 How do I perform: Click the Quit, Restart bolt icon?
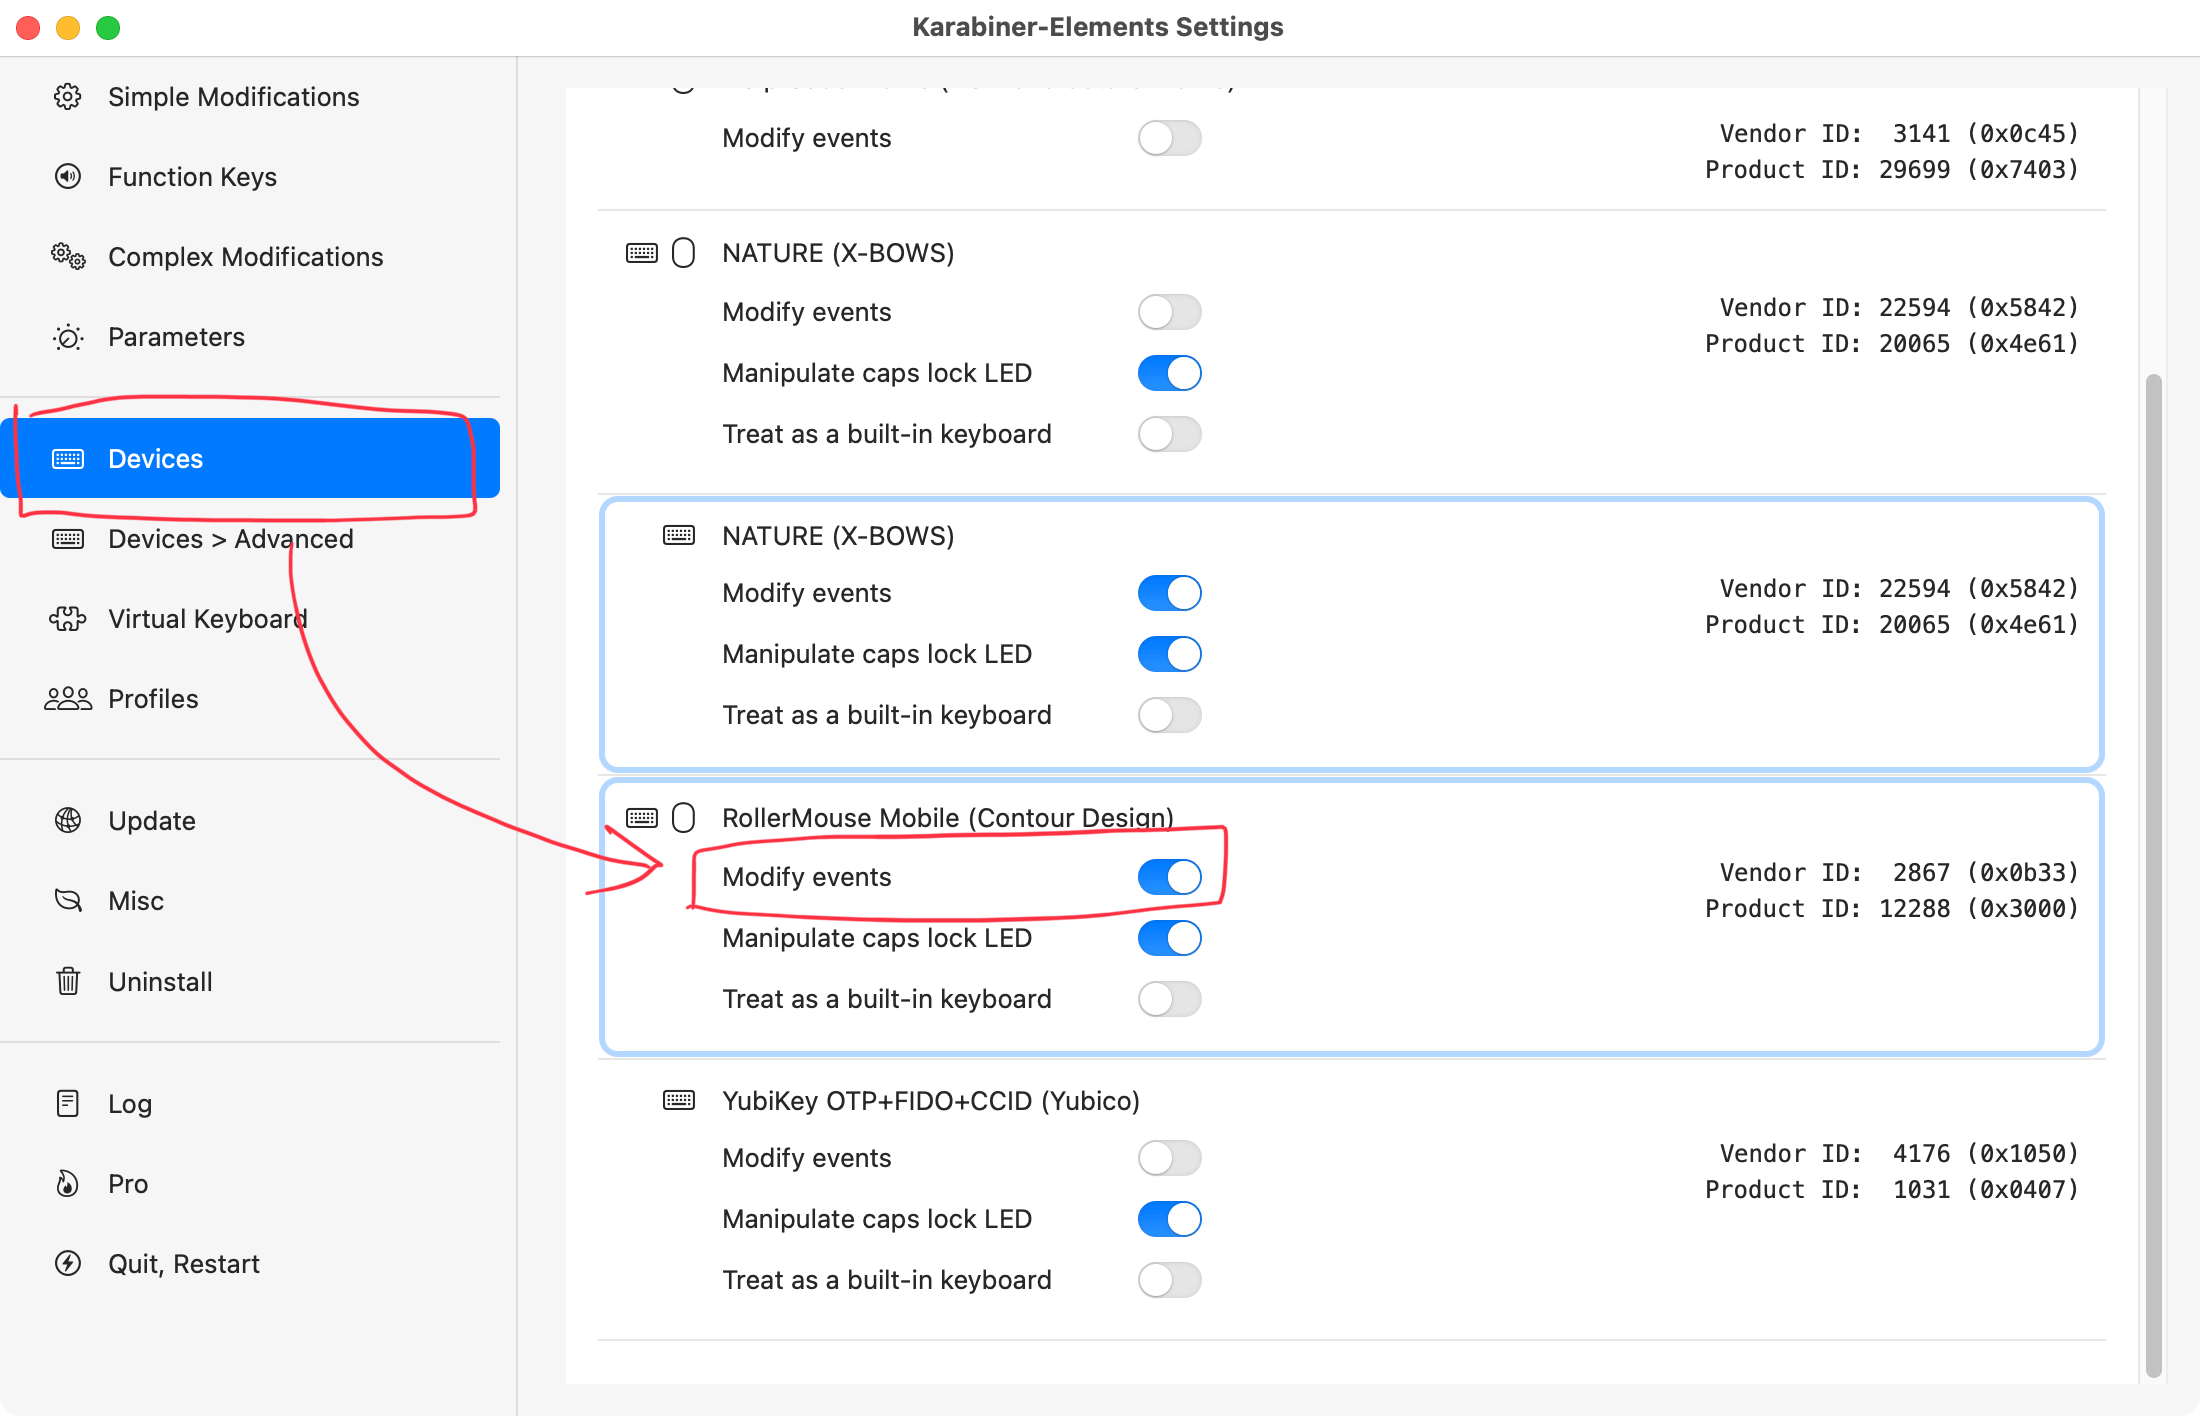[x=68, y=1263]
